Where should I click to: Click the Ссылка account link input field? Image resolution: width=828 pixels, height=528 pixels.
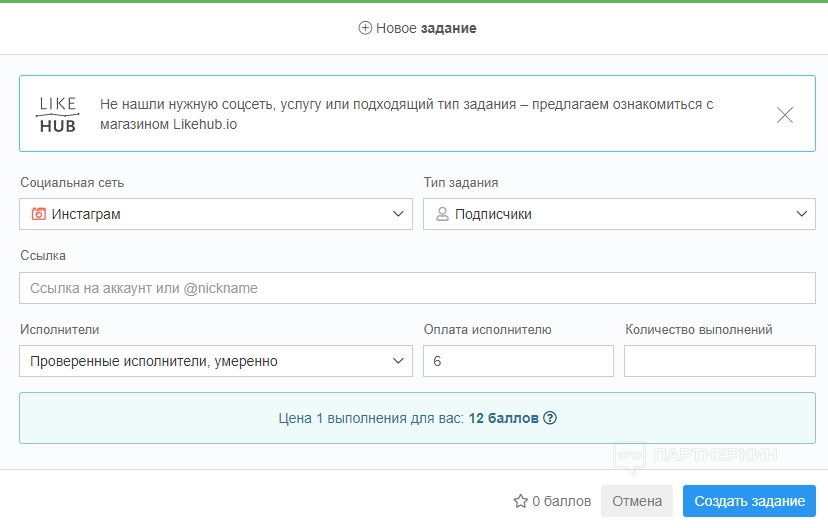[x=417, y=288]
